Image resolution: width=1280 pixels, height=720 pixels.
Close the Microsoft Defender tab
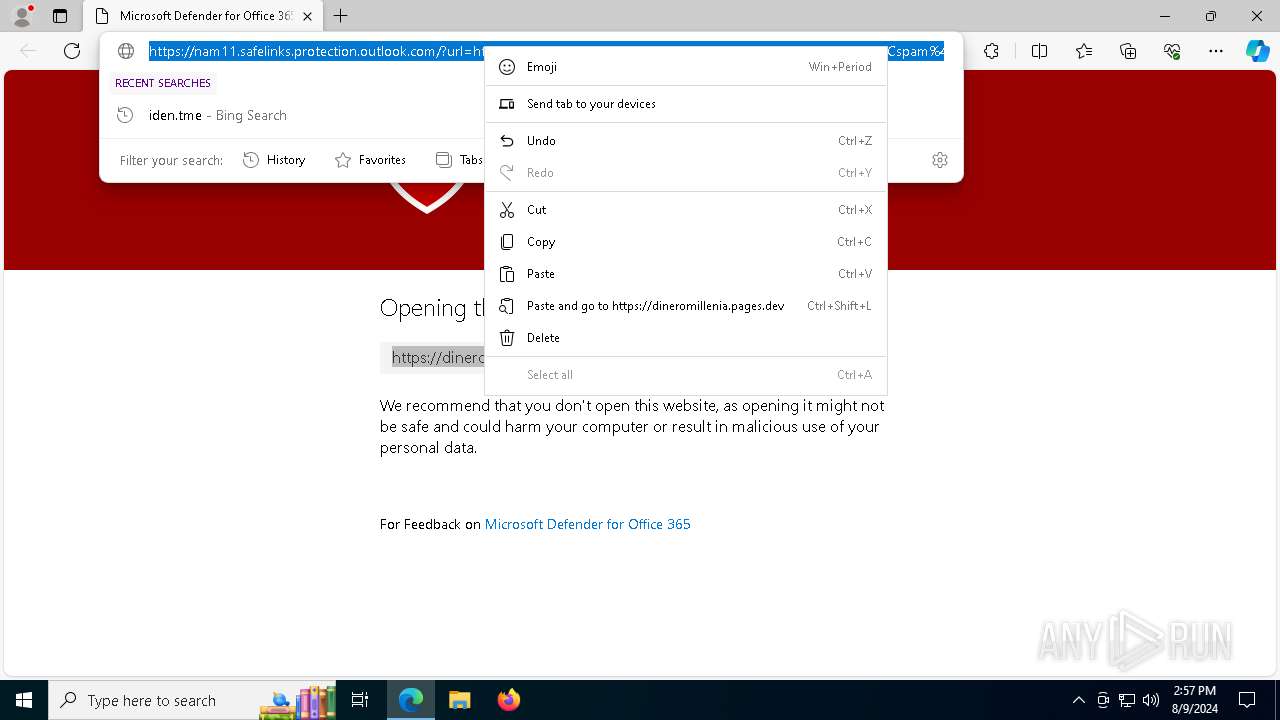point(307,16)
